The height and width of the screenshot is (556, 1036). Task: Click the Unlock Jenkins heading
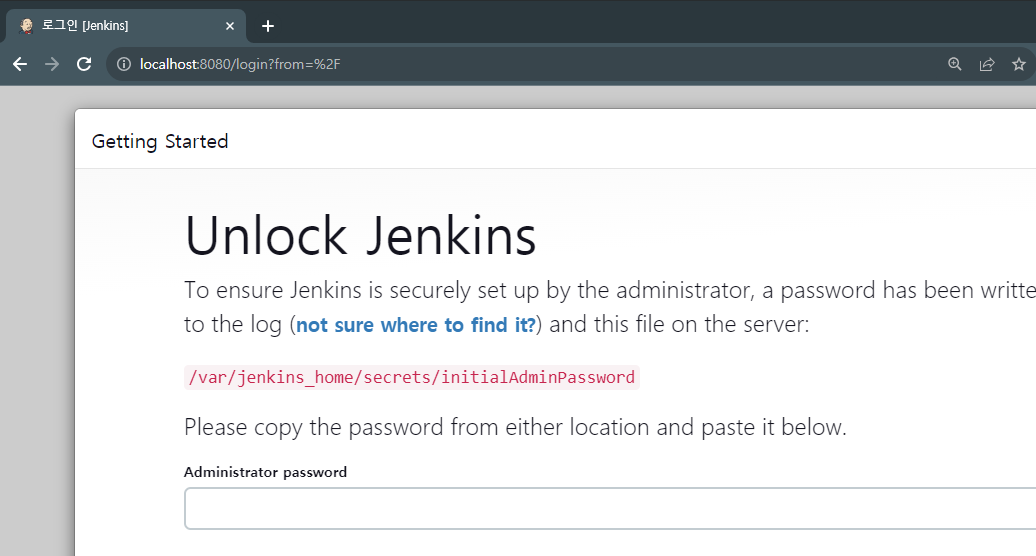(361, 236)
